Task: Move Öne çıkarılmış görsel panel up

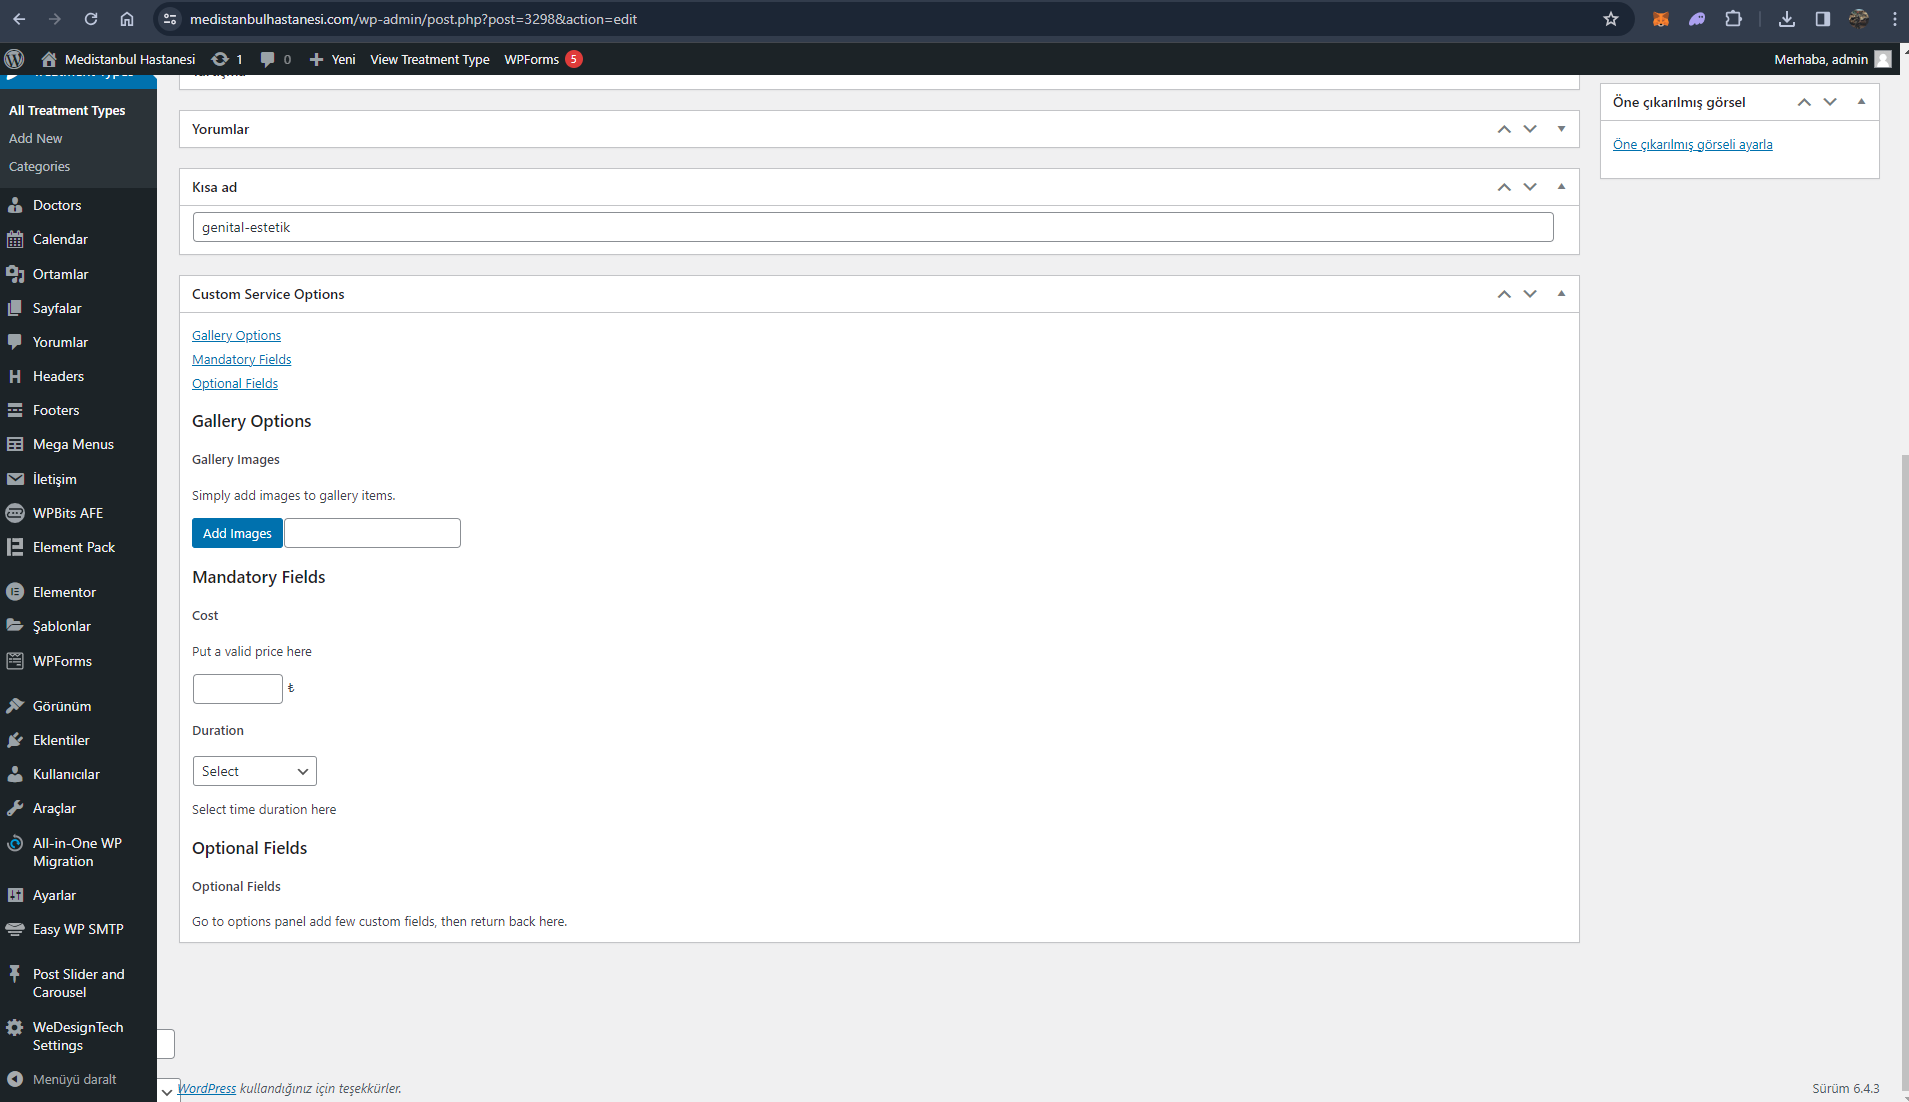Action: click(1804, 102)
